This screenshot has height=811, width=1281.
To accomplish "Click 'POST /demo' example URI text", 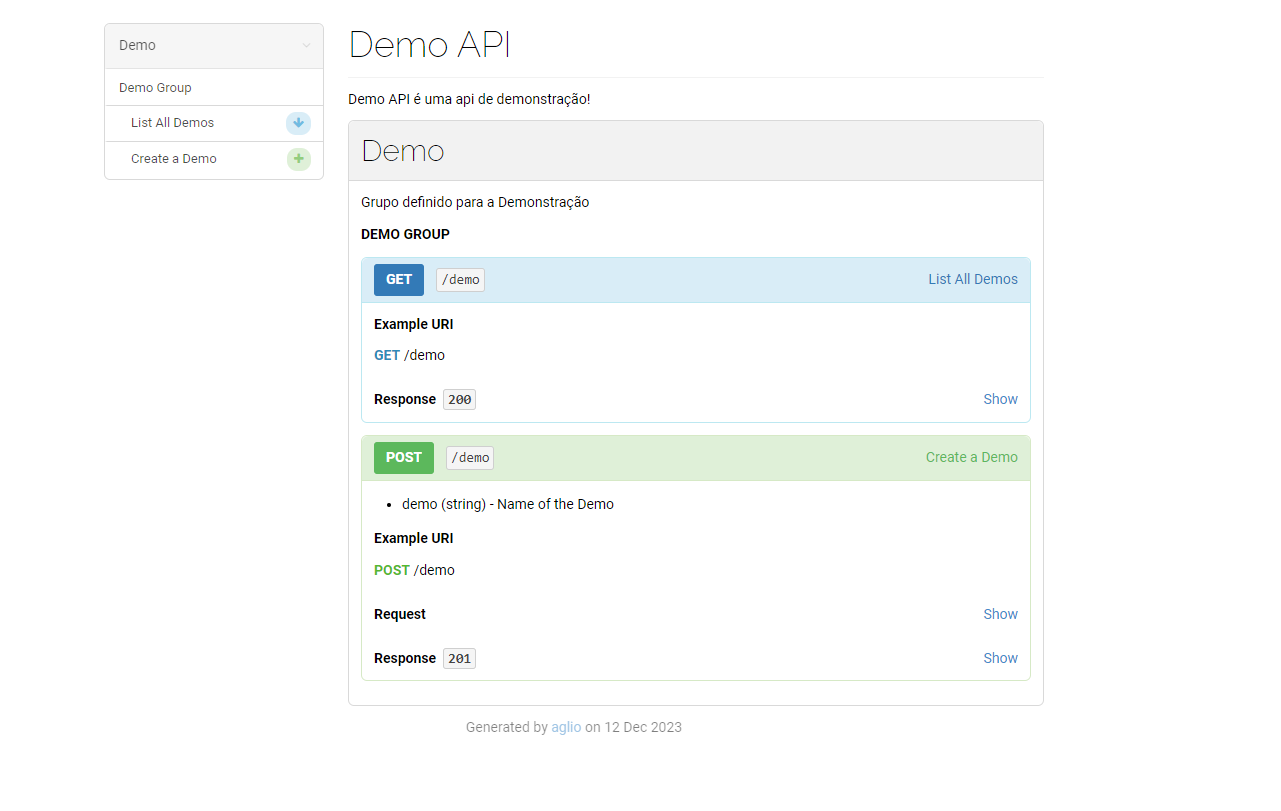I will point(414,570).
